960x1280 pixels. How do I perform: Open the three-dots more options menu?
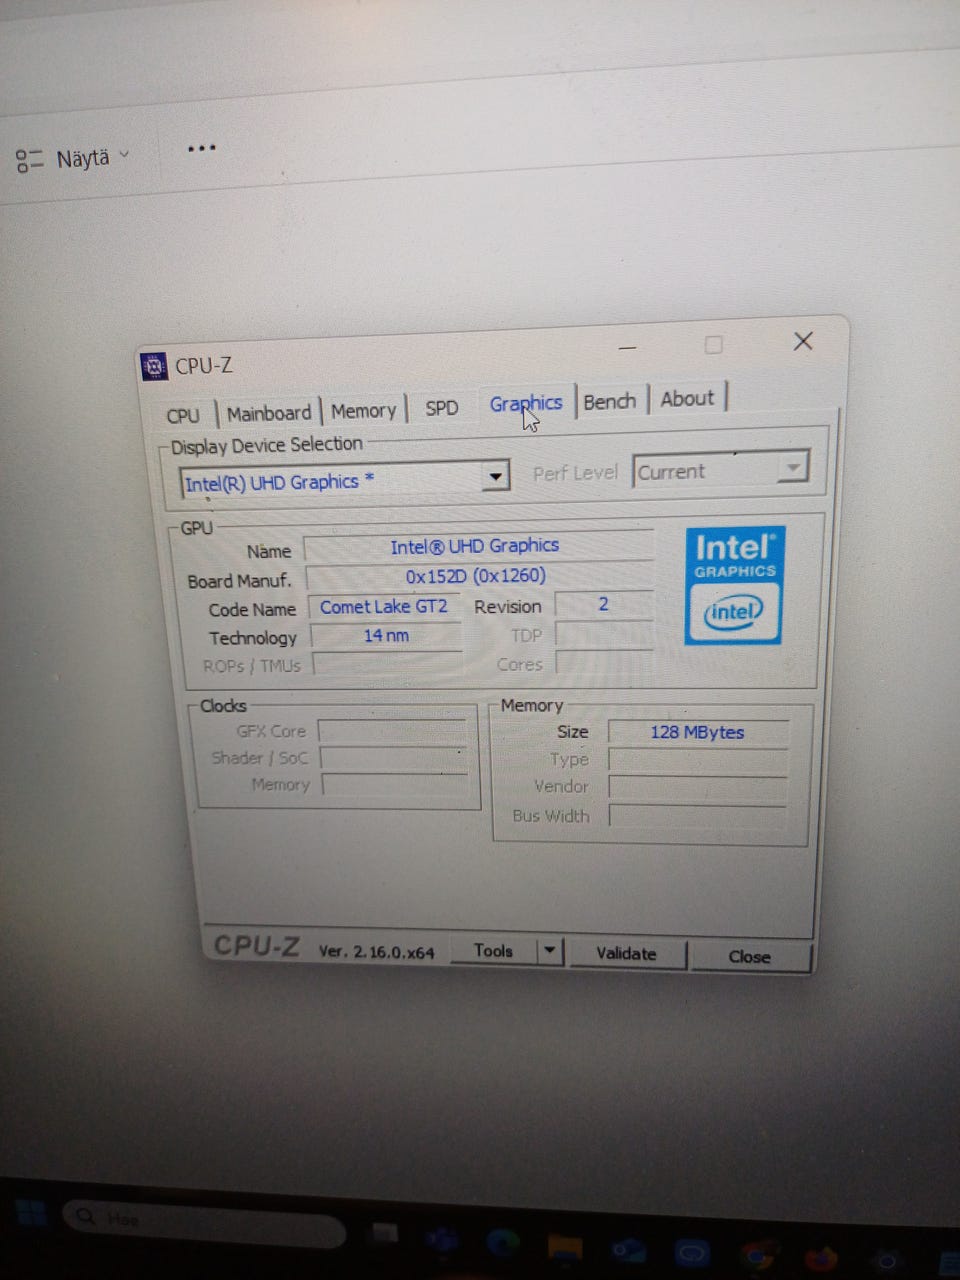click(x=201, y=149)
